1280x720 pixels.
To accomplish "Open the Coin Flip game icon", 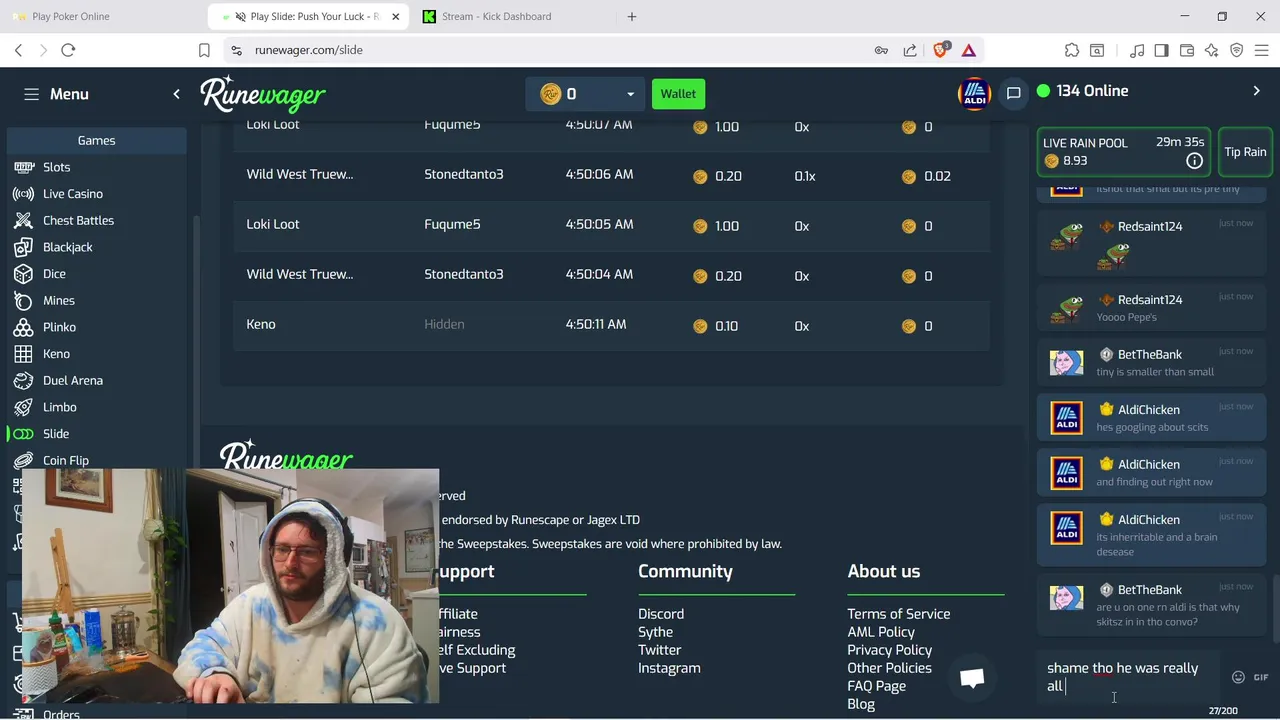I will click(x=24, y=460).
